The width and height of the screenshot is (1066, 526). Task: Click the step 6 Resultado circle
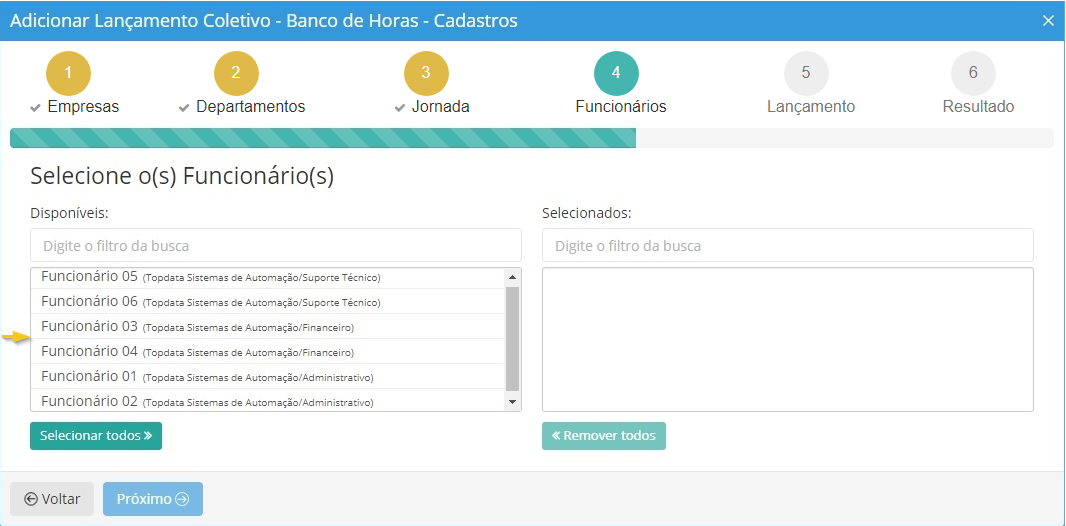click(x=973, y=73)
